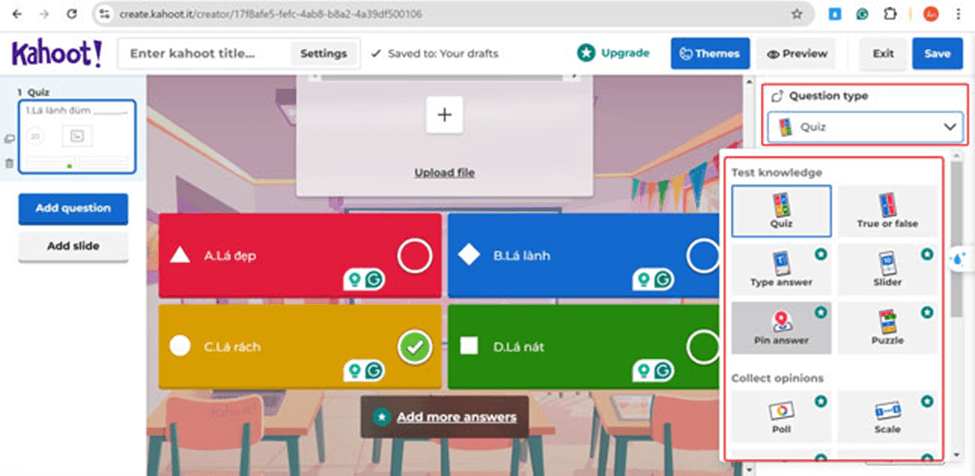Click the blue extension icon in toolbar
This screenshot has width=975, height=476.
click(834, 14)
